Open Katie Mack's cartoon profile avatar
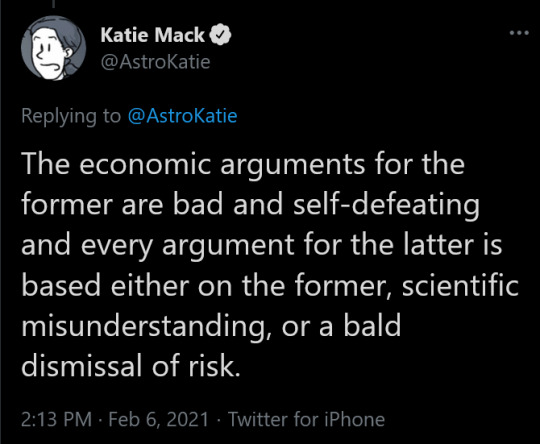 (53, 48)
